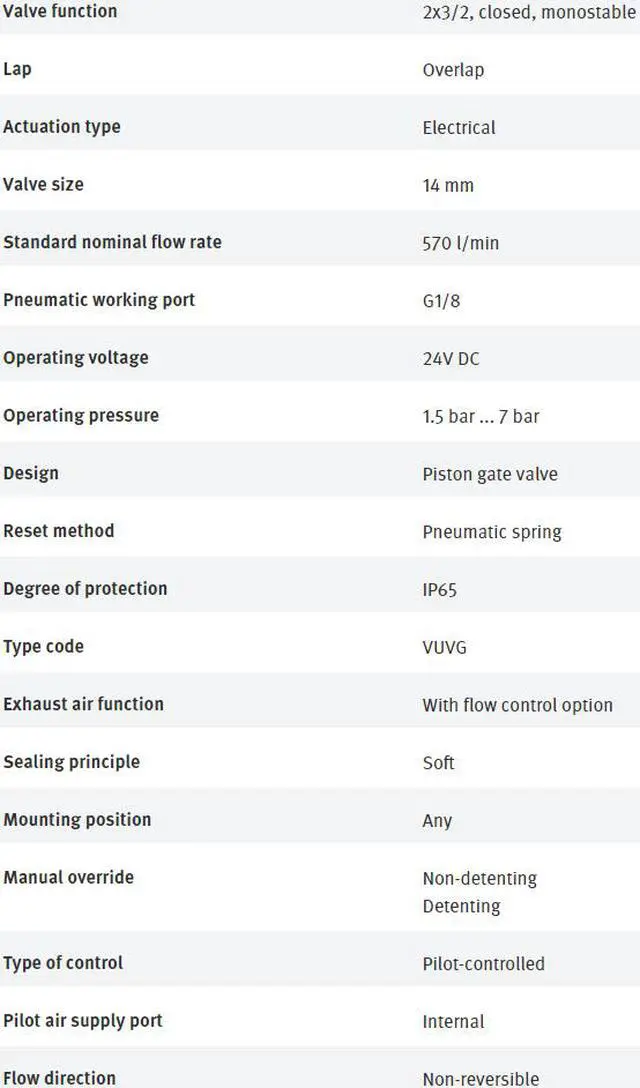Click the 'Pilot air supply port' label
Viewport: 640px width, 1088px height.
pos(83,1021)
